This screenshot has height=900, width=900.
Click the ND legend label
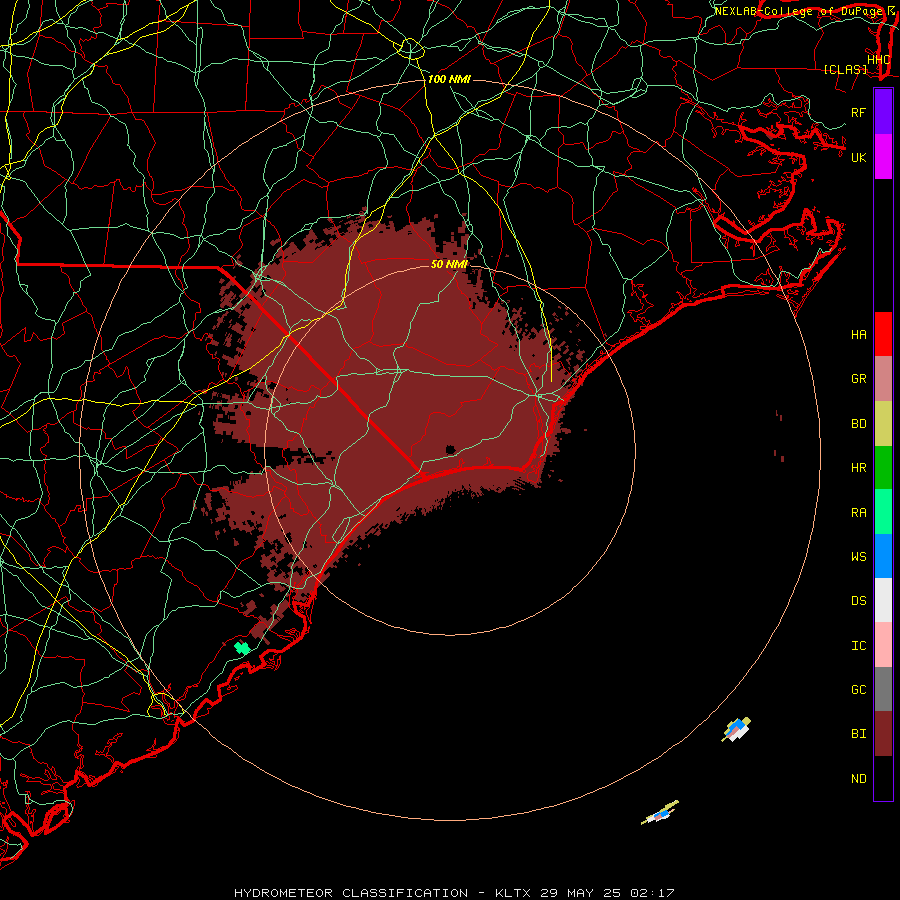coord(858,779)
